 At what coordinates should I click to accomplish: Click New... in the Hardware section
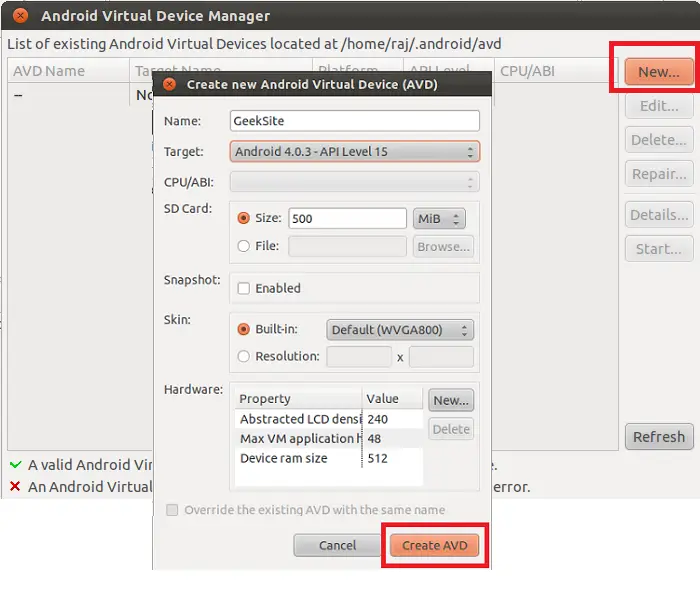[x=451, y=400]
